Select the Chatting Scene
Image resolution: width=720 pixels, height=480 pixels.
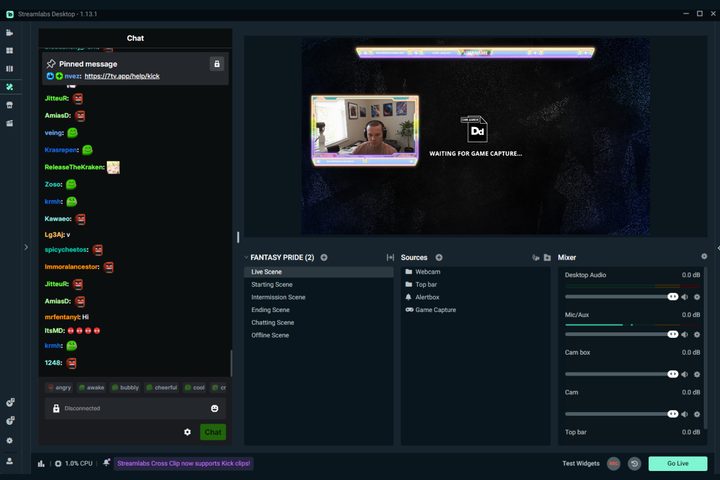(272, 323)
